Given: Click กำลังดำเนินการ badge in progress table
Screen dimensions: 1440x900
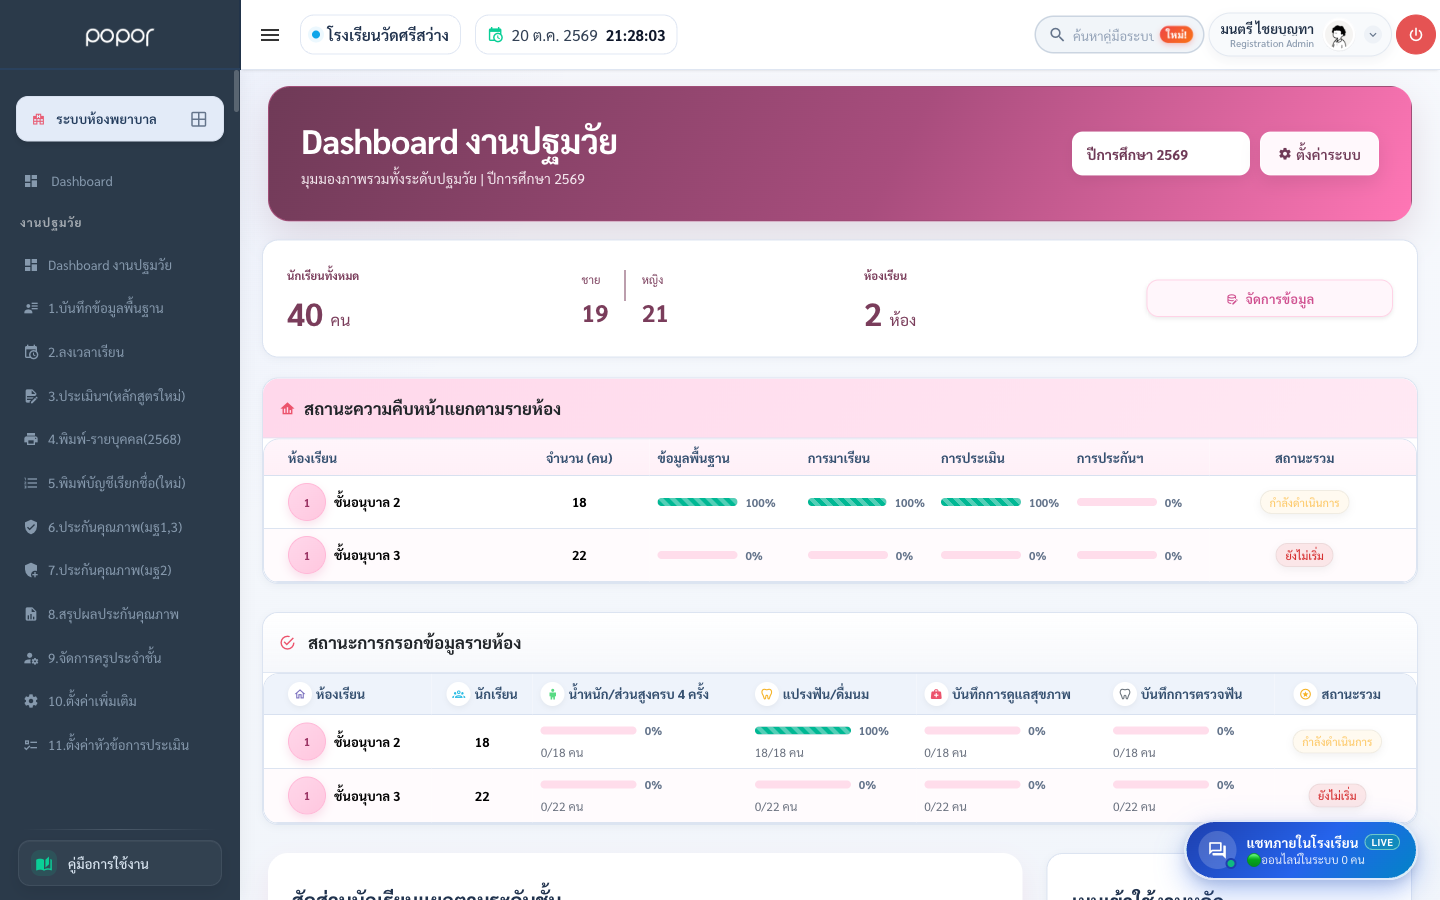Looking at the screenshot, I should [1304, 502].
